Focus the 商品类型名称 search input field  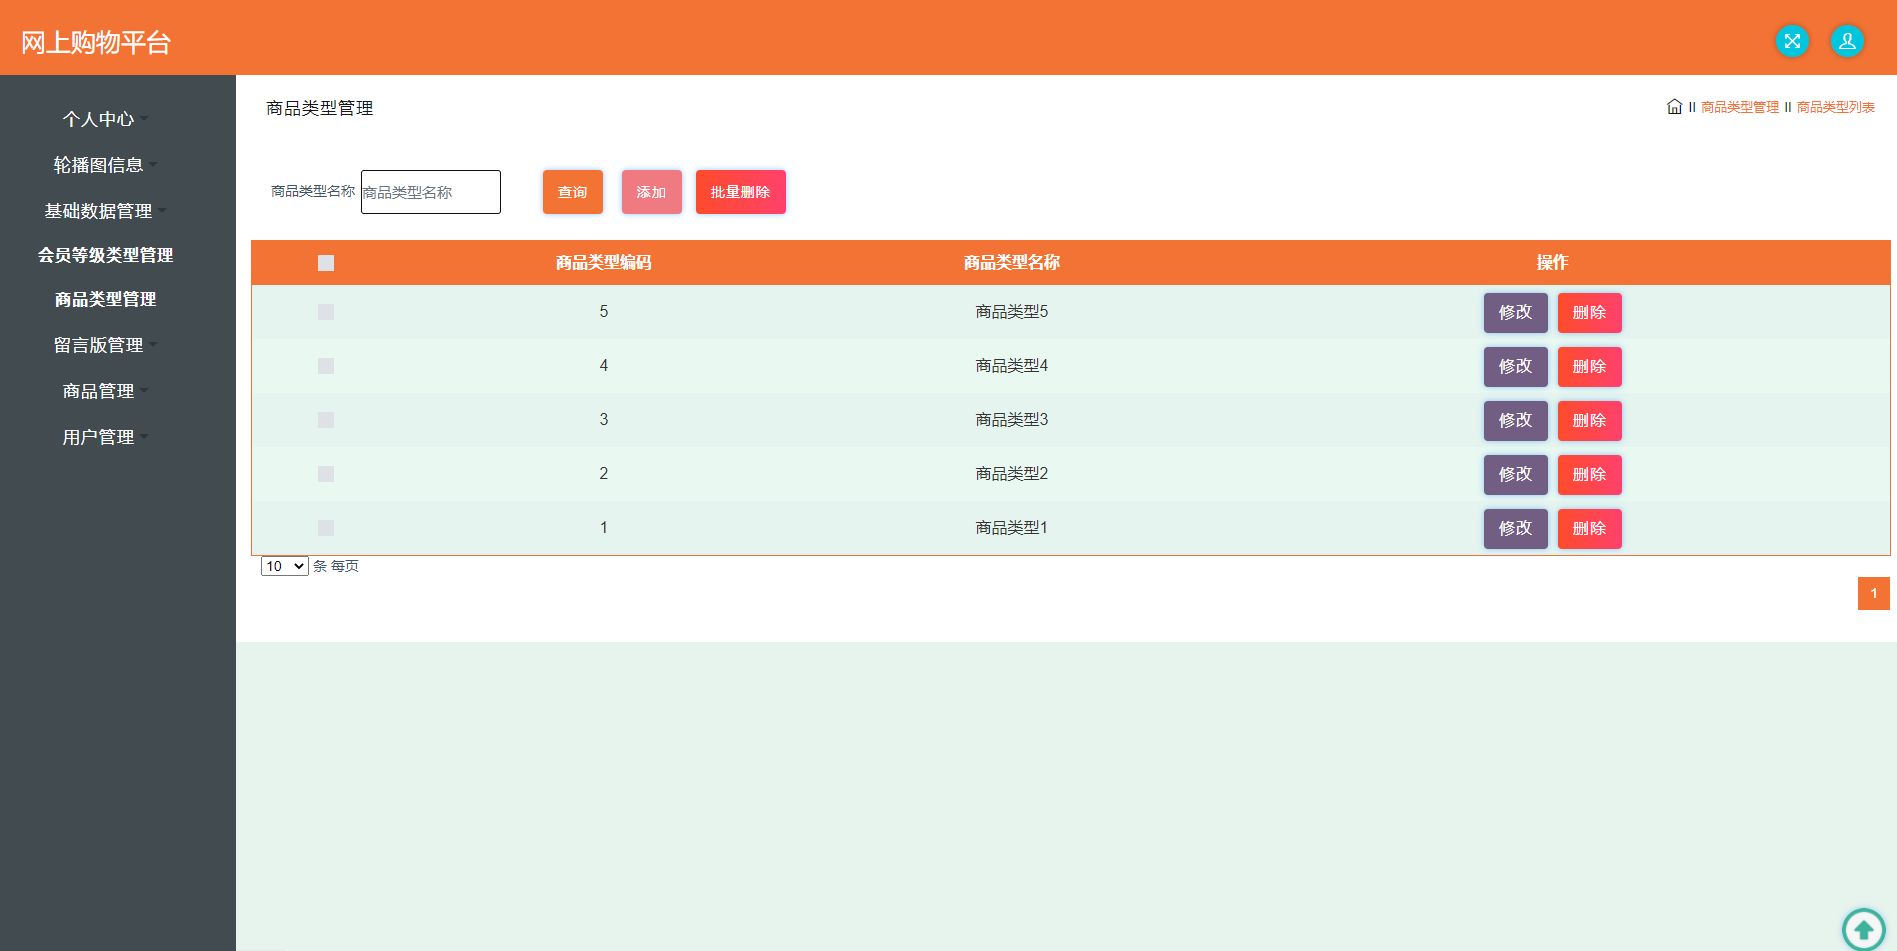click(x=430, y=192)
